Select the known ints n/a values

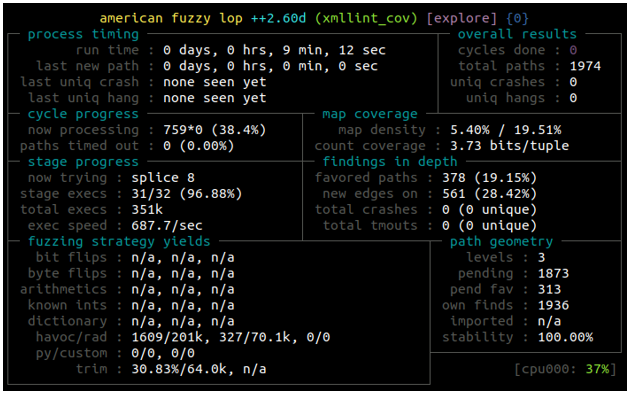[183, 306]
